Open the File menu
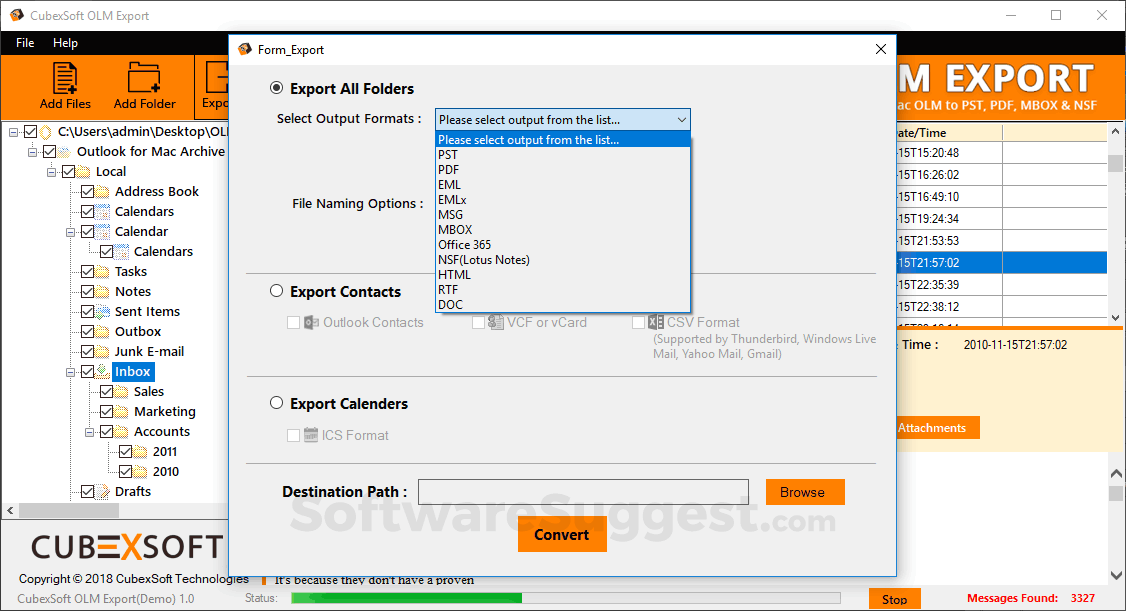 [x=25, y=43]
